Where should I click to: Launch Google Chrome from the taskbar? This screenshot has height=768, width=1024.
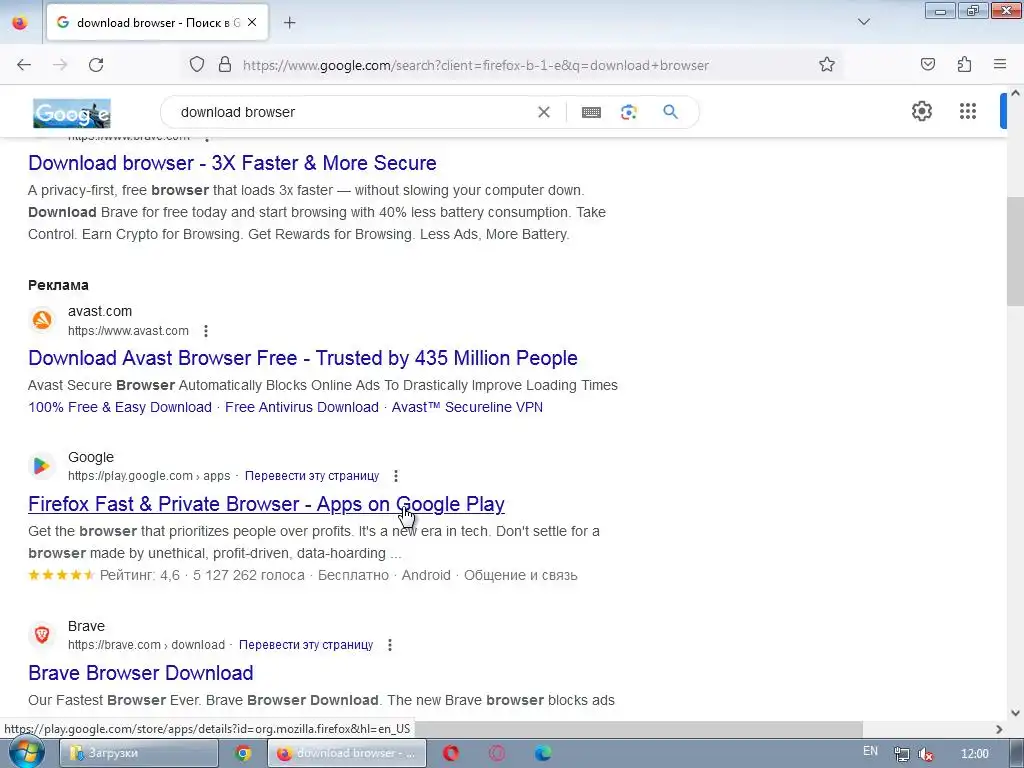(x=243, y=753)
